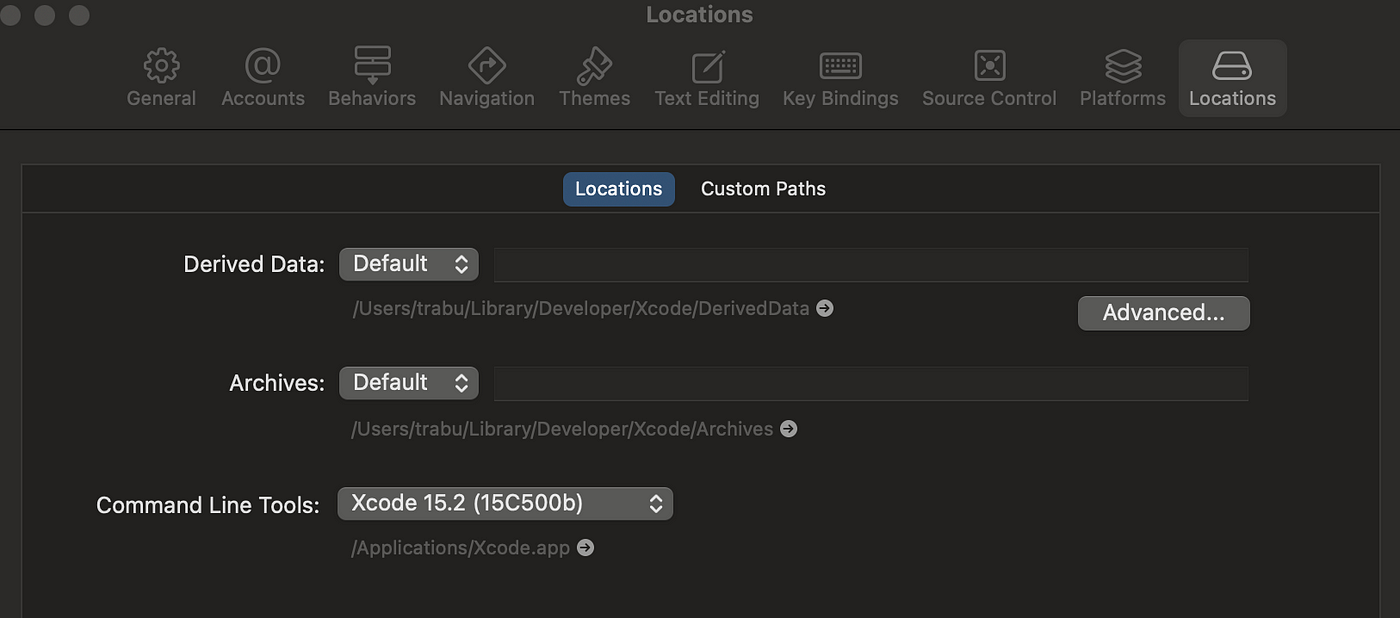Click the /Users/trabu/Library/Developer/Xcode/DerivedData path text
The width and height of the screenshot is (1400, 618).
pyautogui.click(x=581, y=308)
